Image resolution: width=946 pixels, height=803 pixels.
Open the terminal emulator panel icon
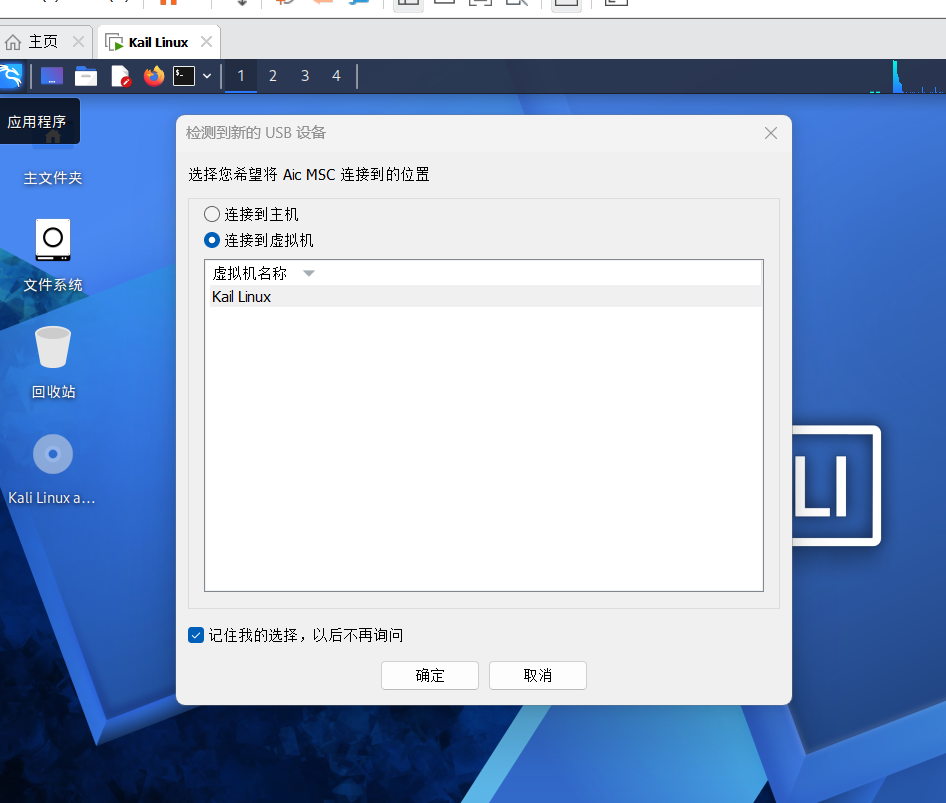[x=184, y=76]
